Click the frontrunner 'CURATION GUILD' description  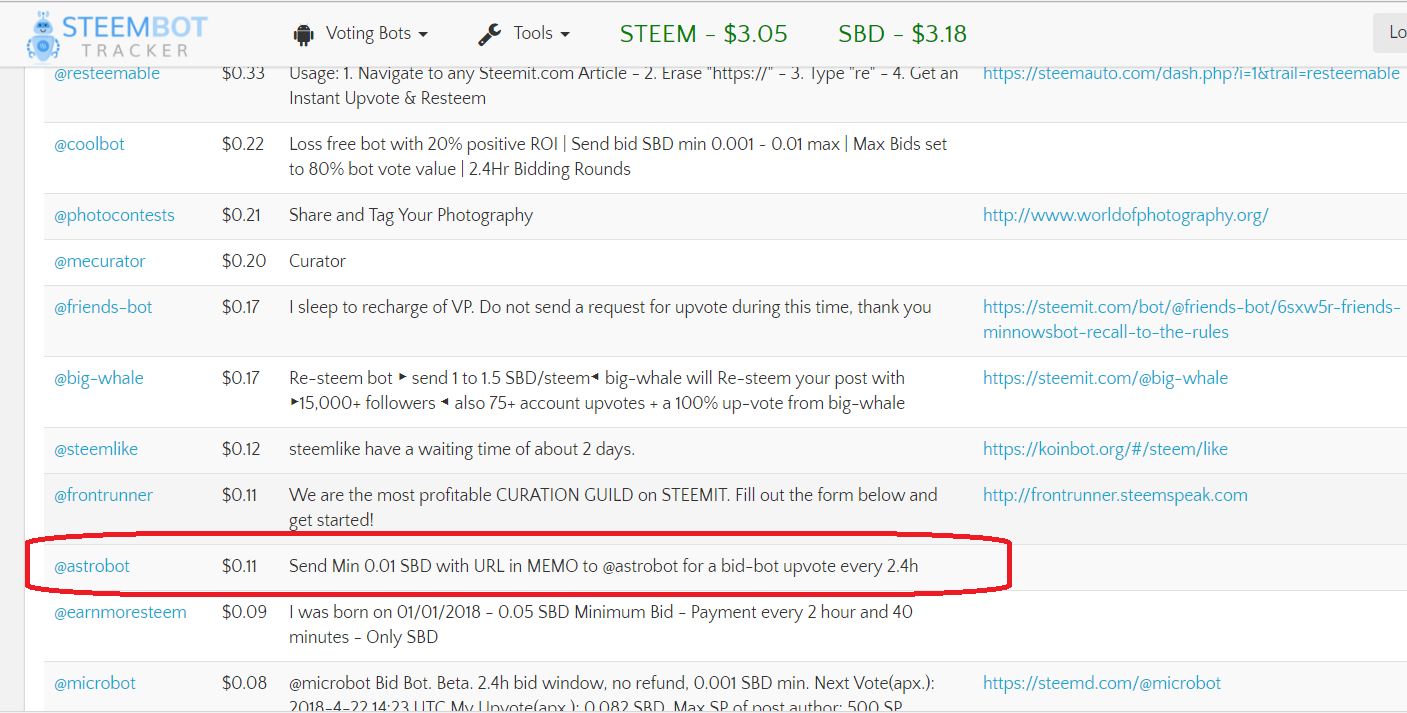(613, 507)
